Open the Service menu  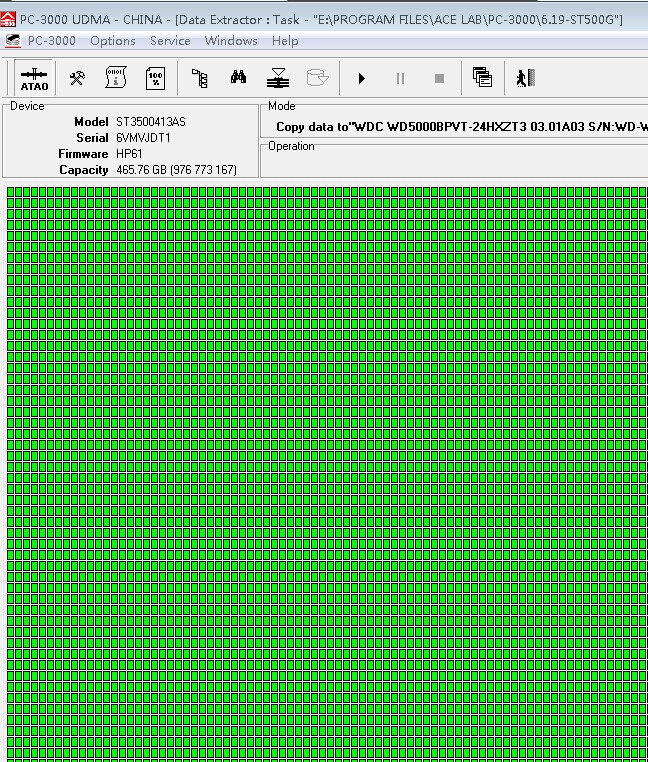click(x=170, y=41)
